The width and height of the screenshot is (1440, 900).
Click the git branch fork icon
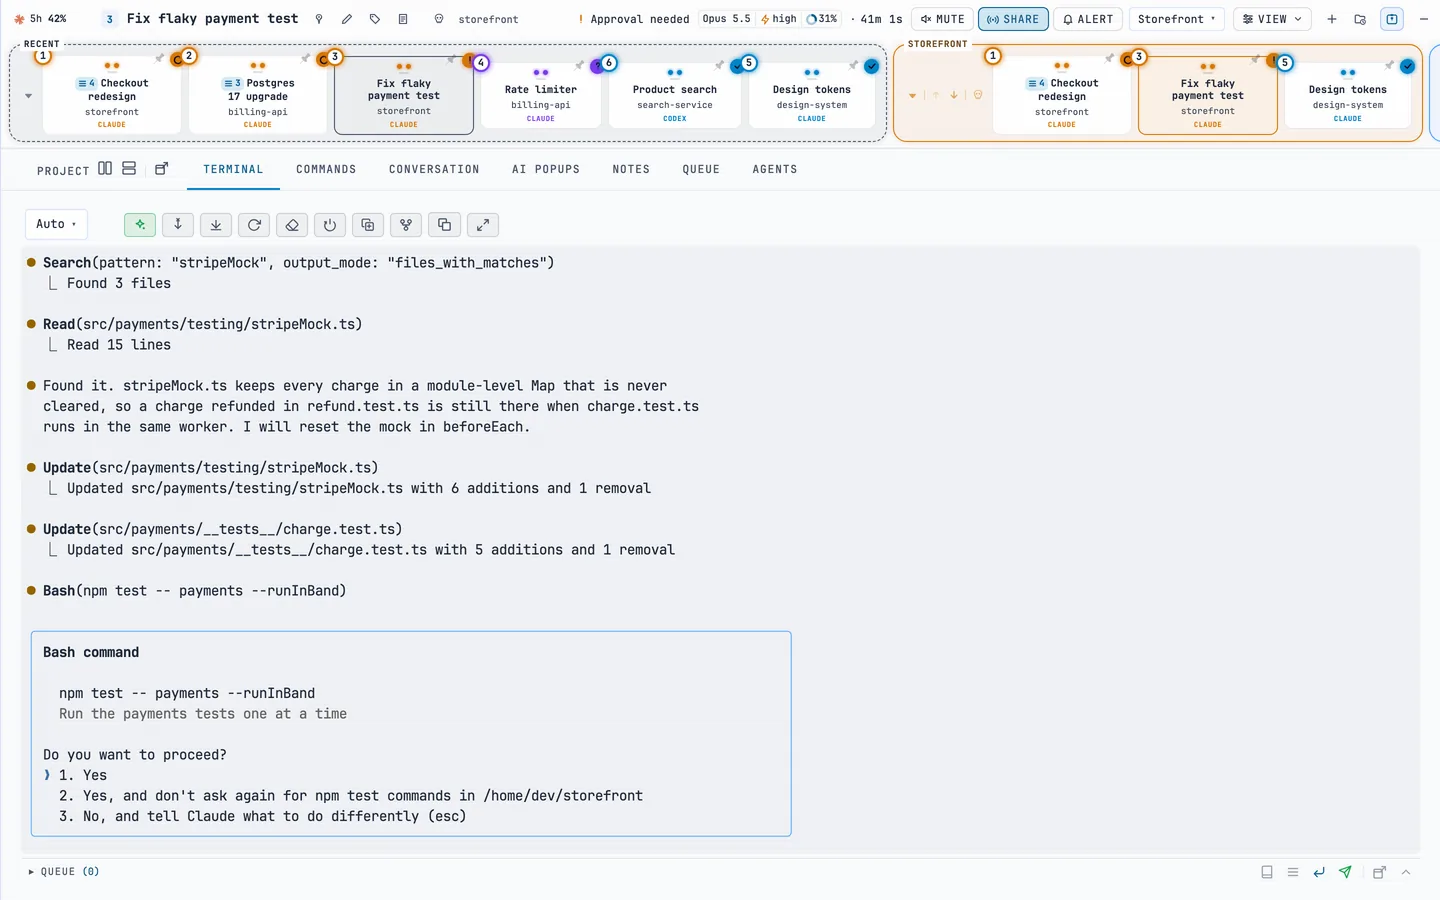(406, 225)
